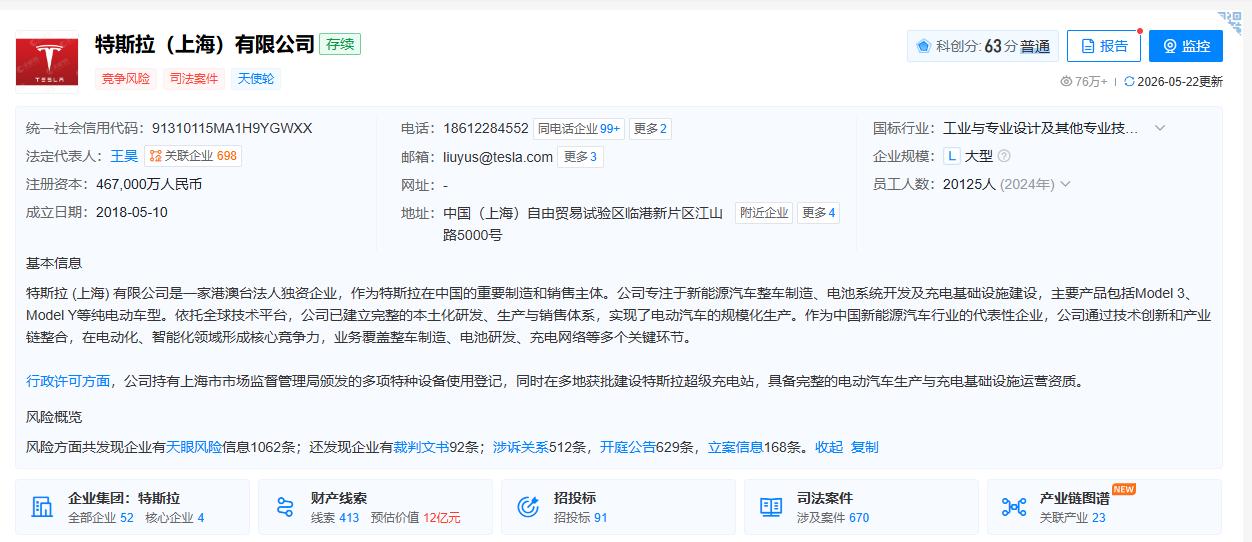Open the 报告 report button
The height and width of the screenshot is (542, 1252).
1103,46
